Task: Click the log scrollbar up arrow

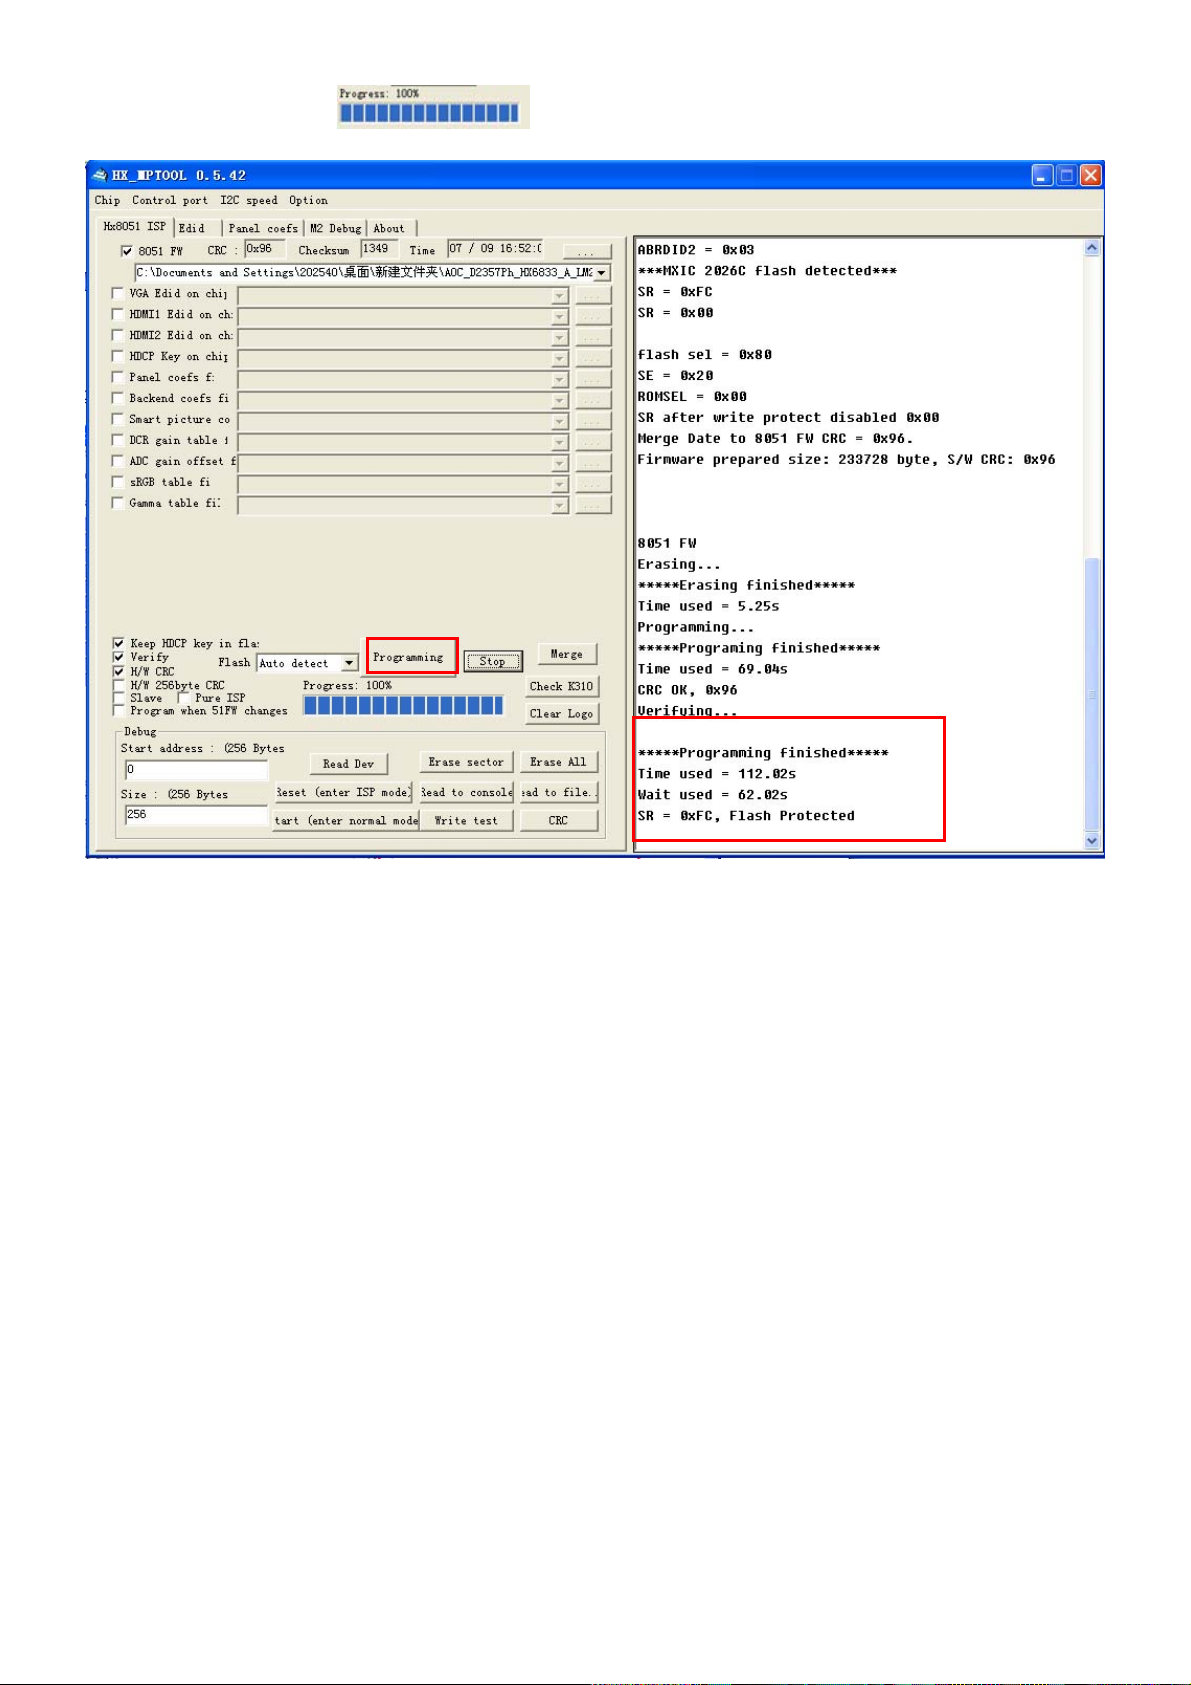Action: pos(1092,248)
